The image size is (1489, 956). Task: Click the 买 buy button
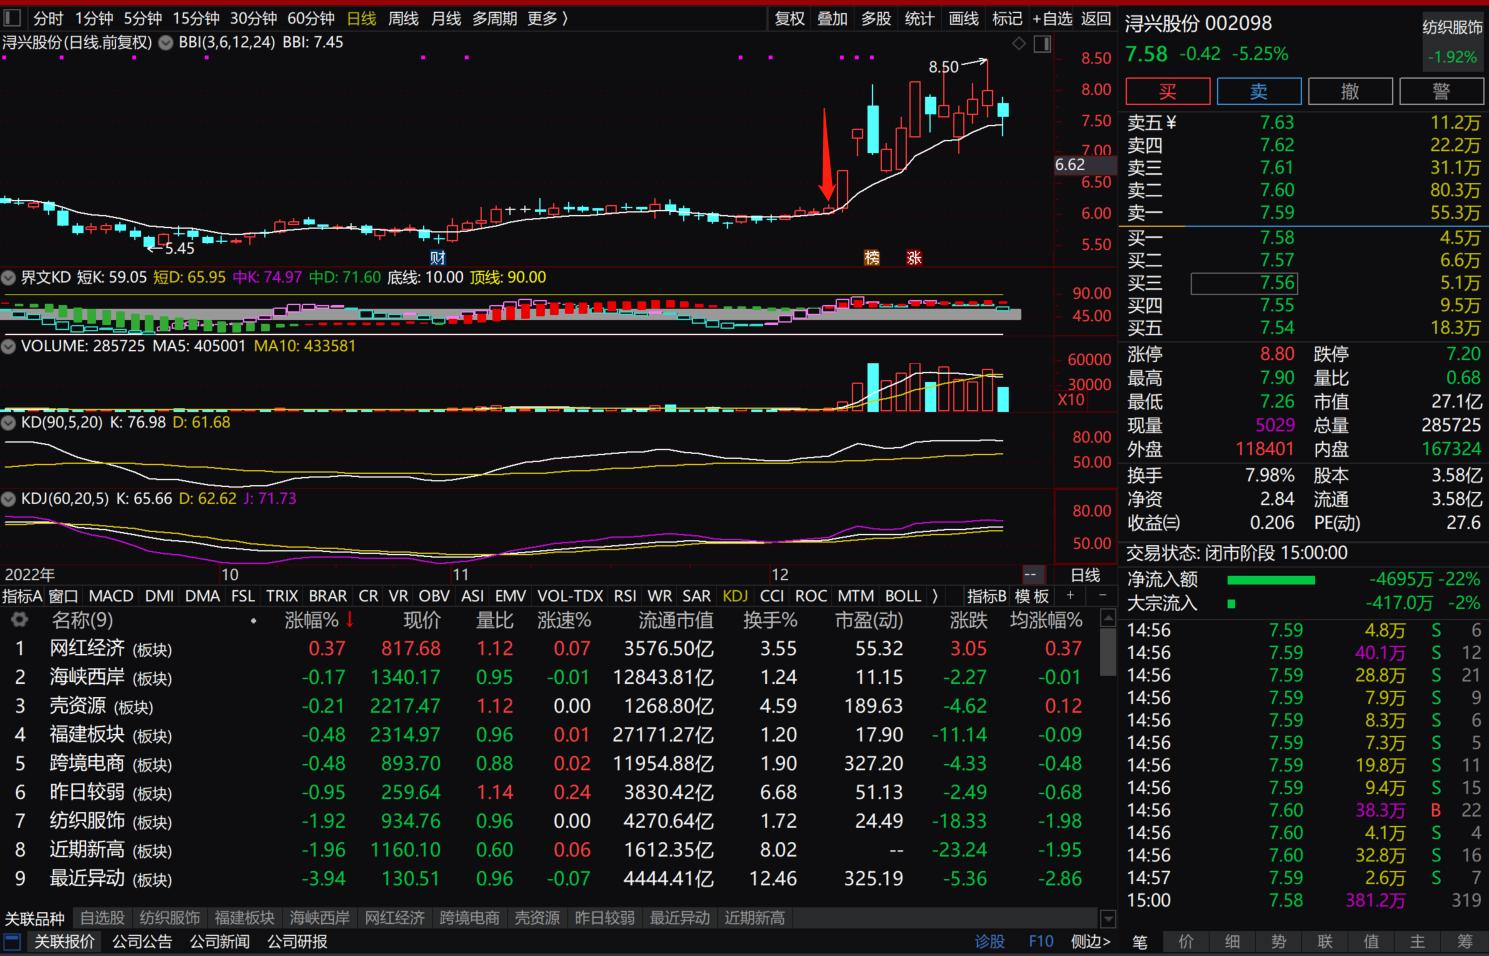1167,91
